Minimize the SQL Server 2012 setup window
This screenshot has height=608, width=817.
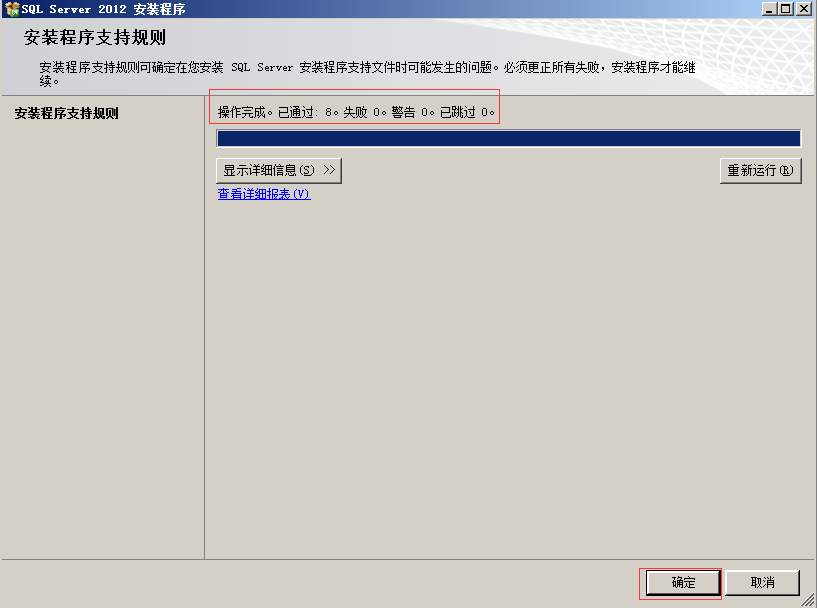[769, 9]
